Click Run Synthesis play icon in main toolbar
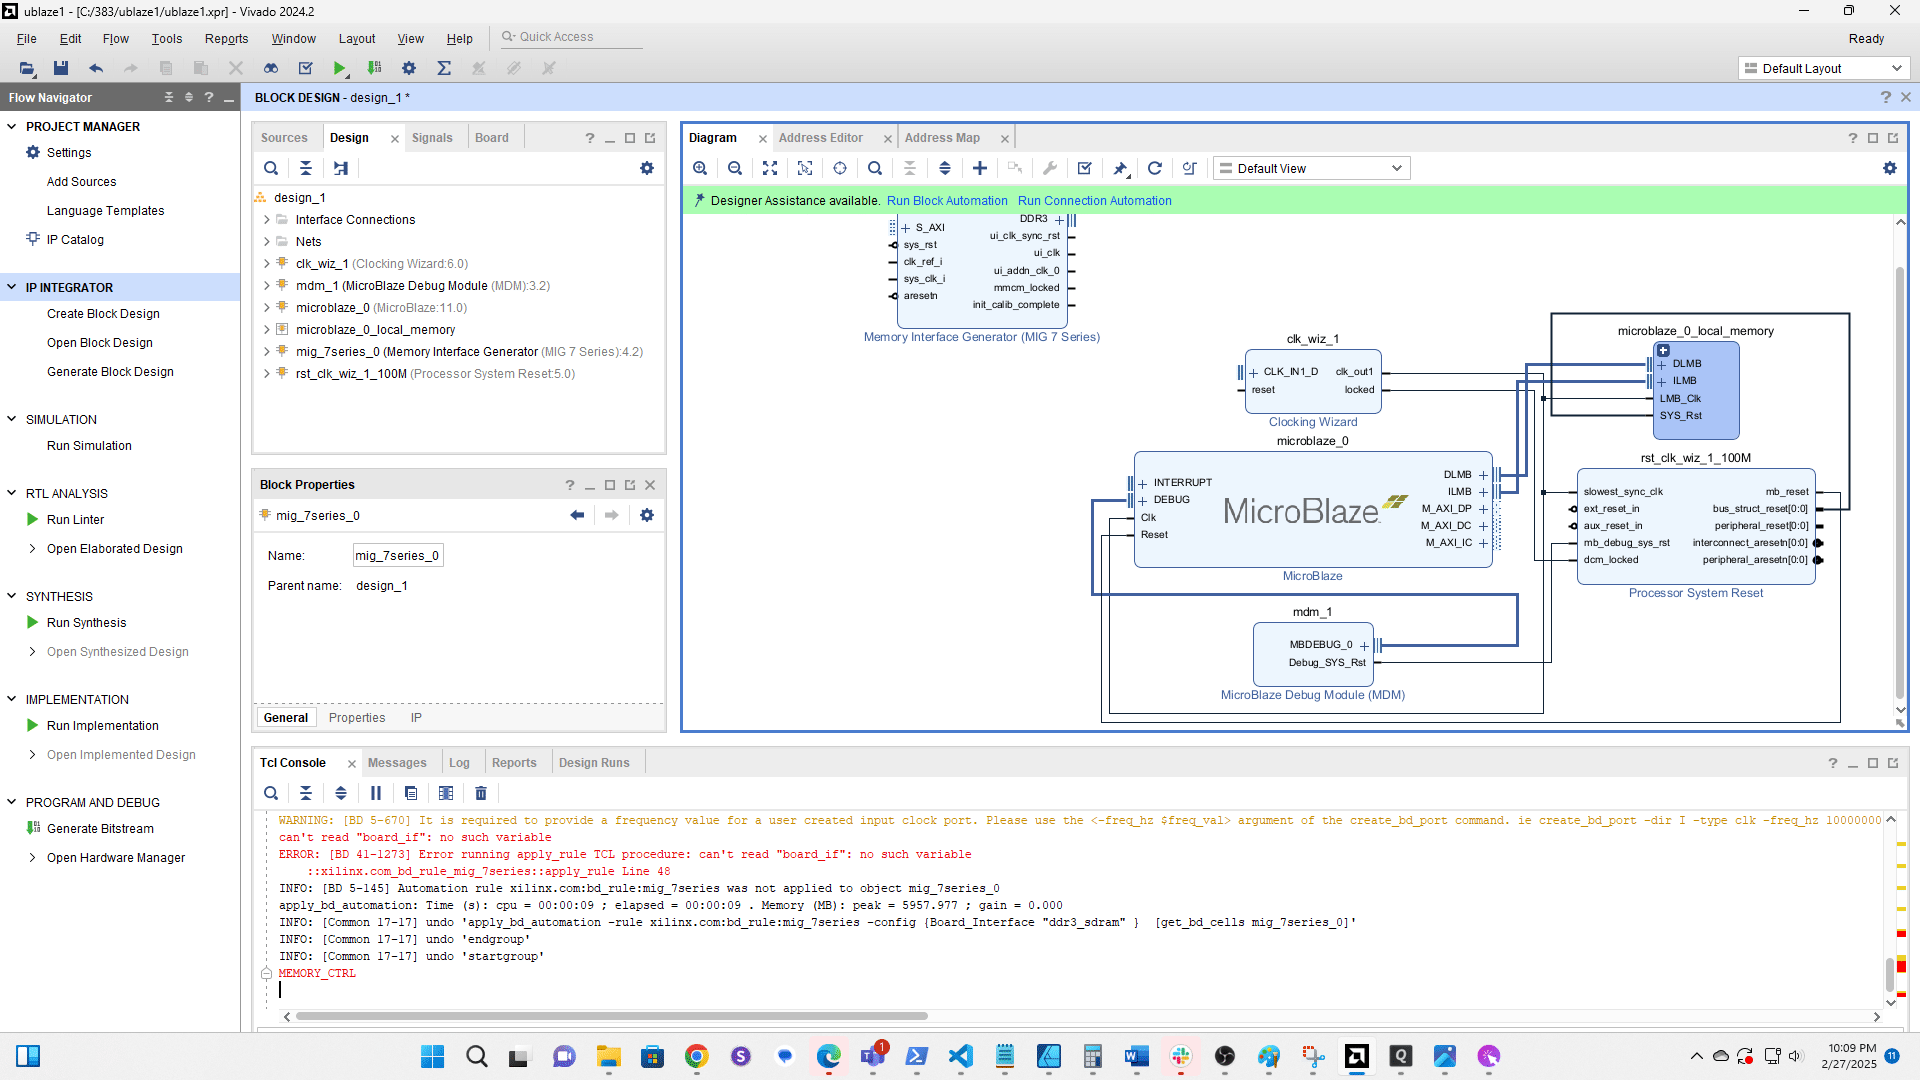This screenshot has width=1920, height=1080. (x=340, y=68)
